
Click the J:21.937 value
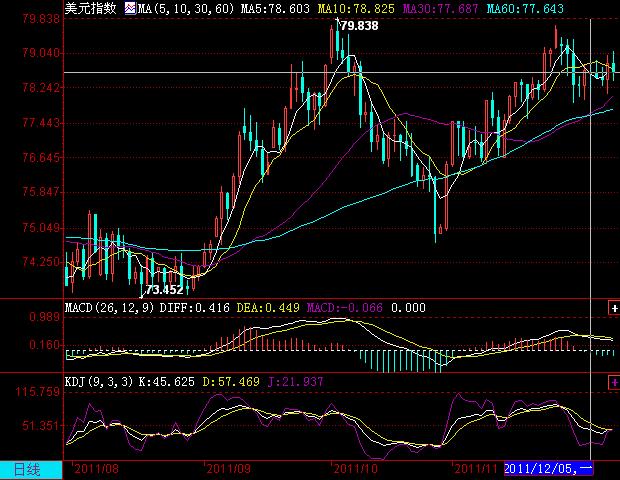[x=296, y=382]
